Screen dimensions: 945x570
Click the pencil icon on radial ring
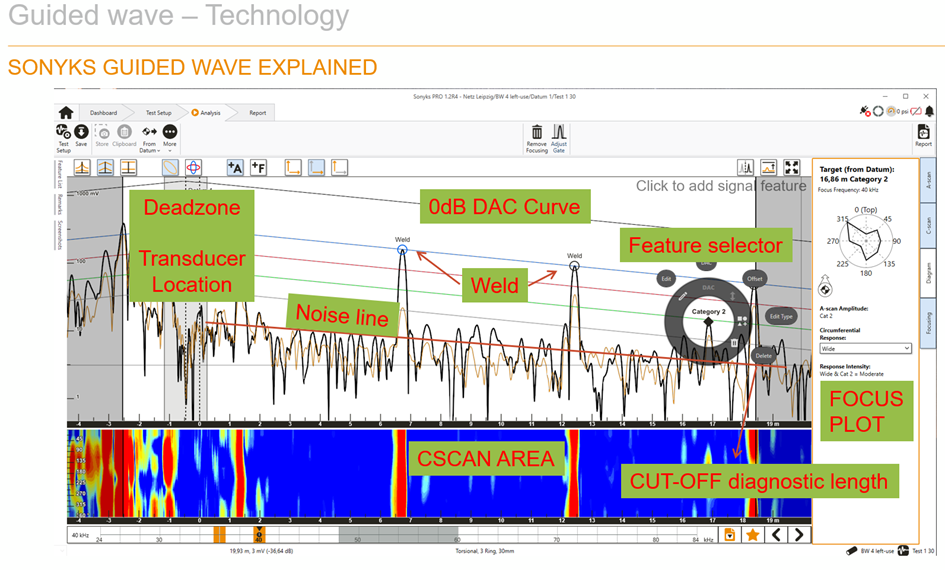coord(683,296)
